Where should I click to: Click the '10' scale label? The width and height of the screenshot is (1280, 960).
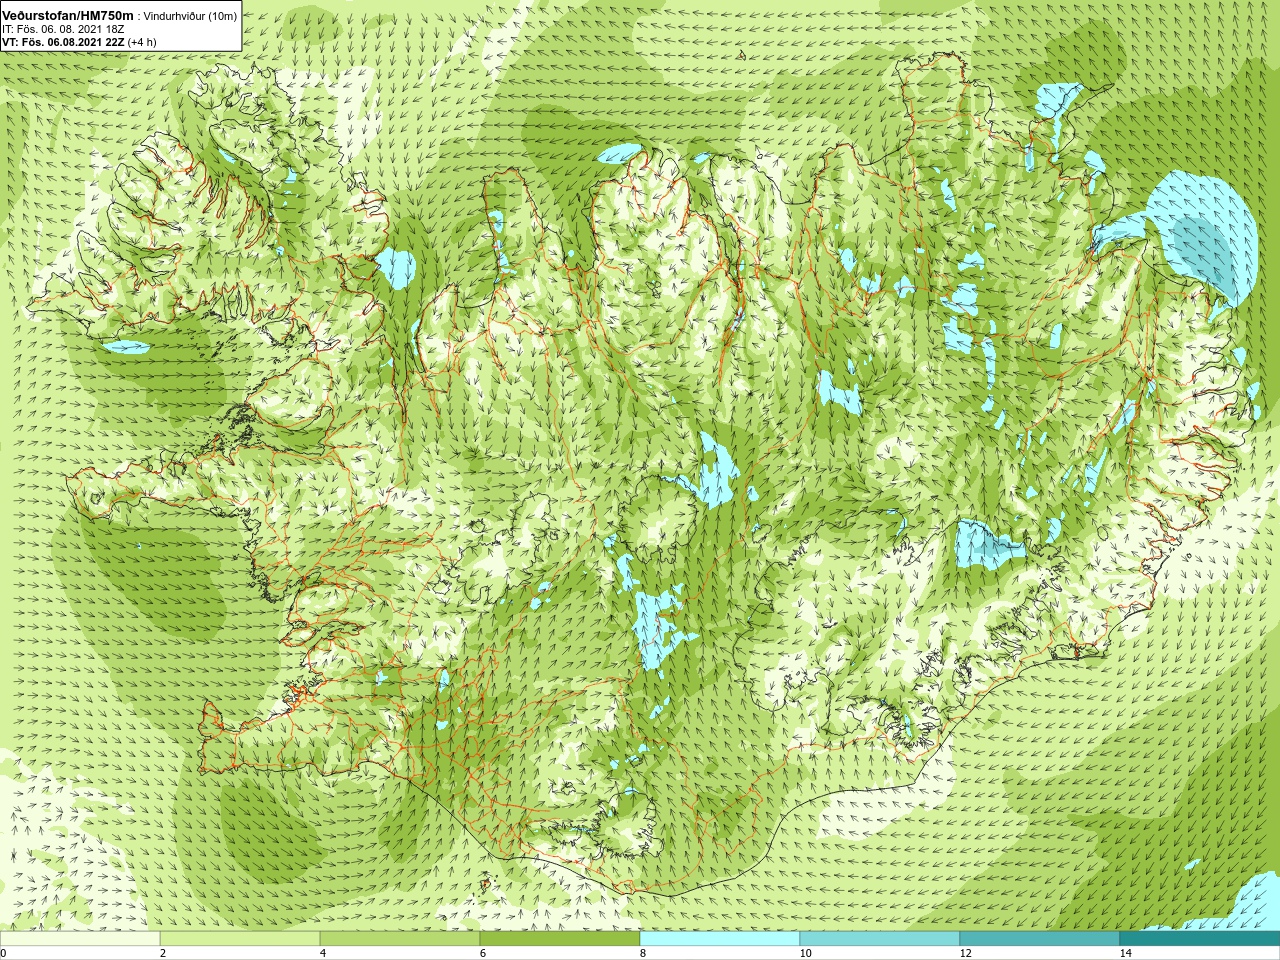[x=805, y=953]
